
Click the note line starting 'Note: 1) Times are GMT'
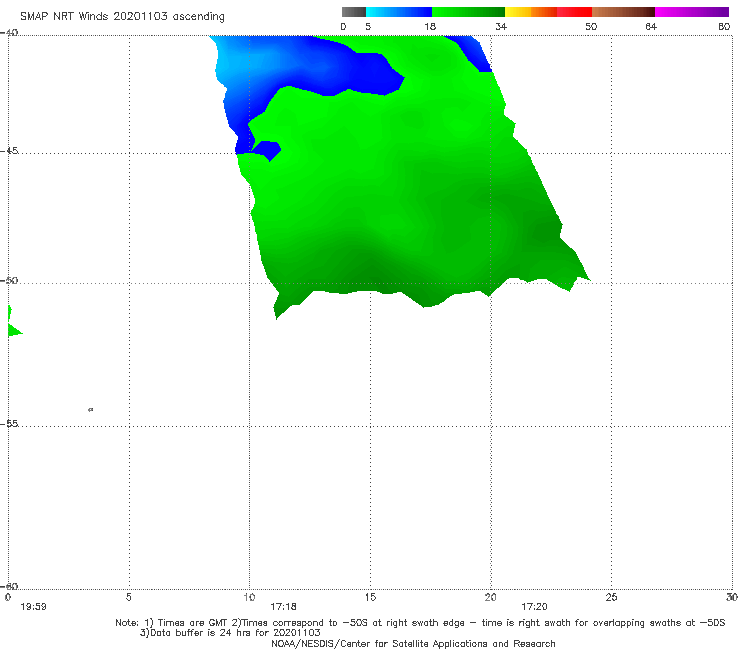tap(420, 623)
